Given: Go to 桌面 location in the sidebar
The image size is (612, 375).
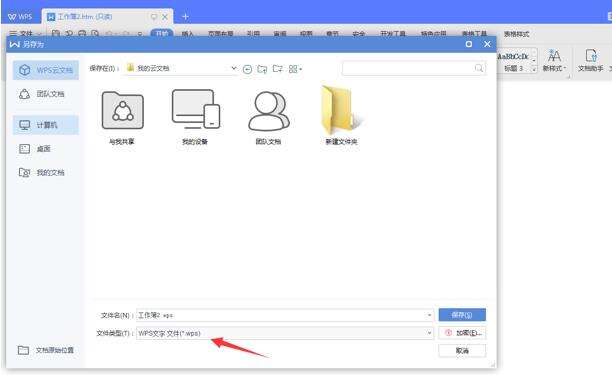Looking at the screenshot, I should [x=46, y=149].
